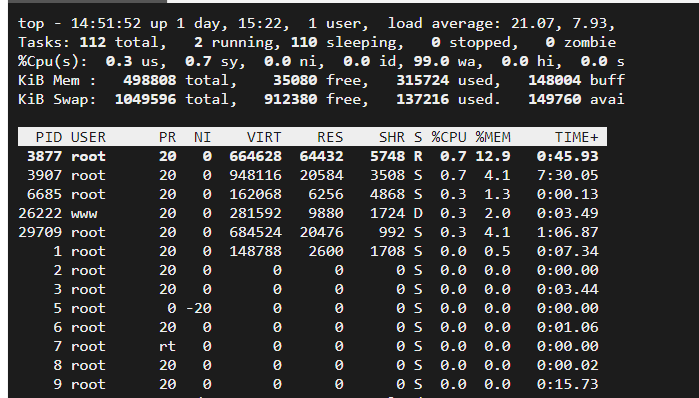Click the top clock time 14:51:52
This screenshot has width=699, height=398.
tap(106, 23)
